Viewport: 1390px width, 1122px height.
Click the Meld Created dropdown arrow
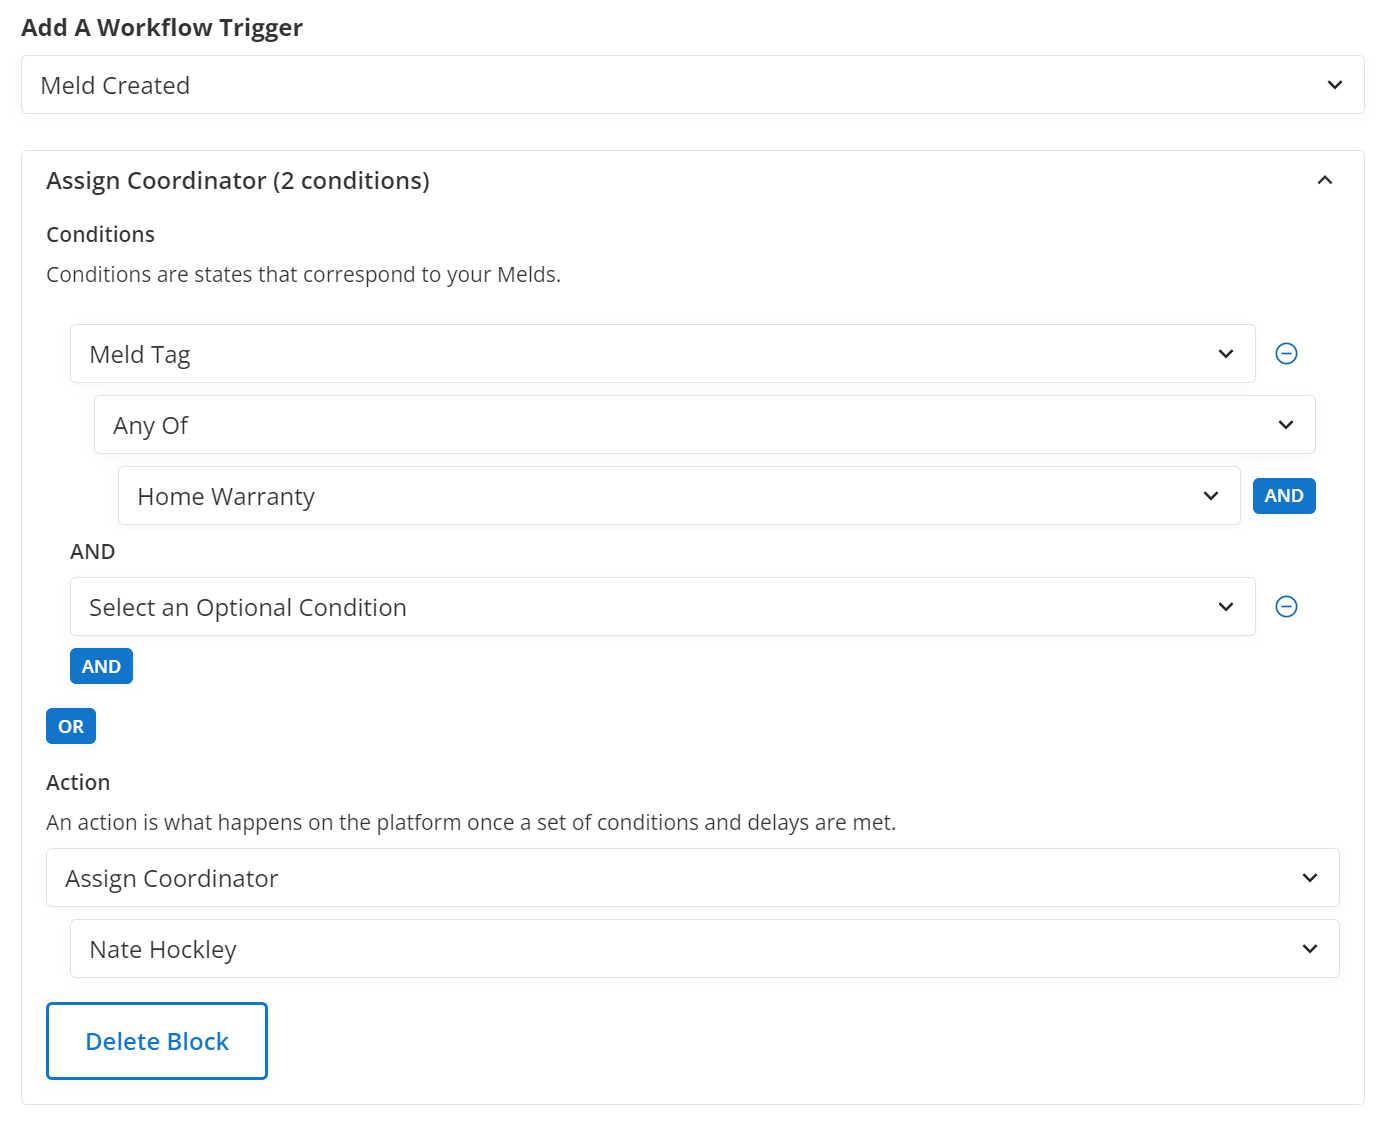click(x=1334, y=85)
